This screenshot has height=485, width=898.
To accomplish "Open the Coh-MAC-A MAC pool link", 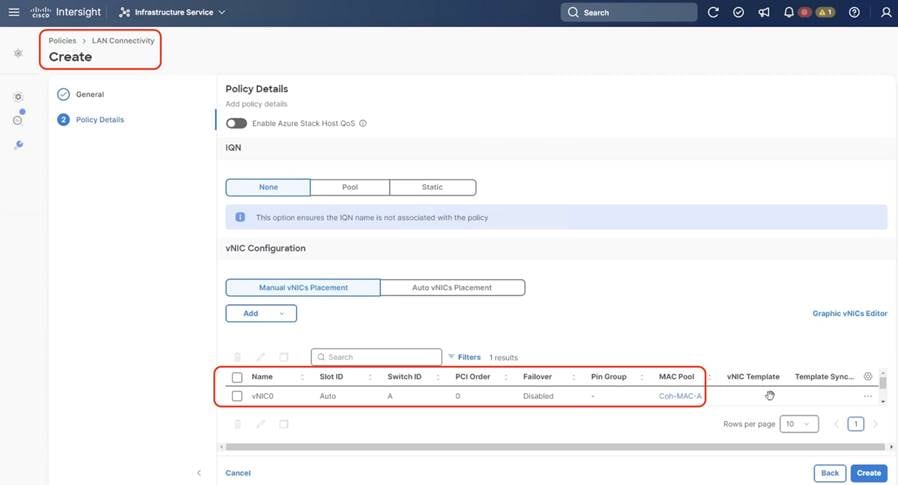I will 680,396.
